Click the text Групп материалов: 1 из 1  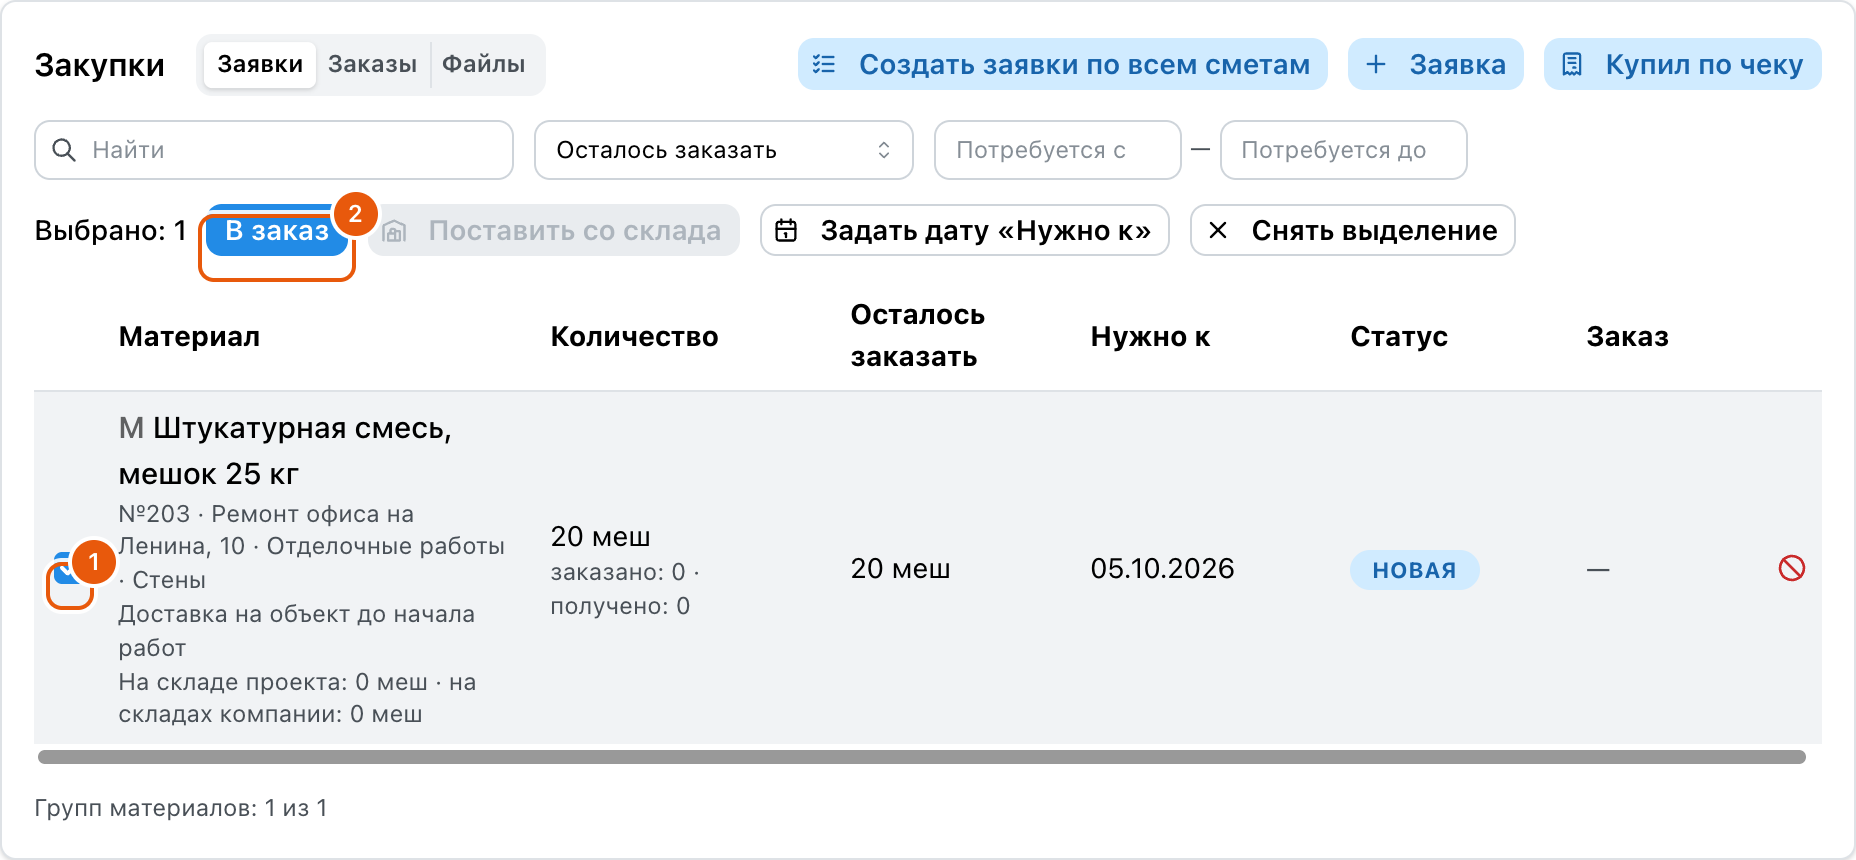click(x=181, y=808)
